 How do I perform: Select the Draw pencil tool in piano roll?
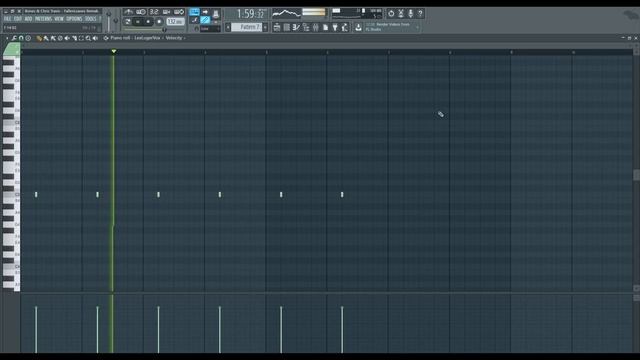pos(39,38)
